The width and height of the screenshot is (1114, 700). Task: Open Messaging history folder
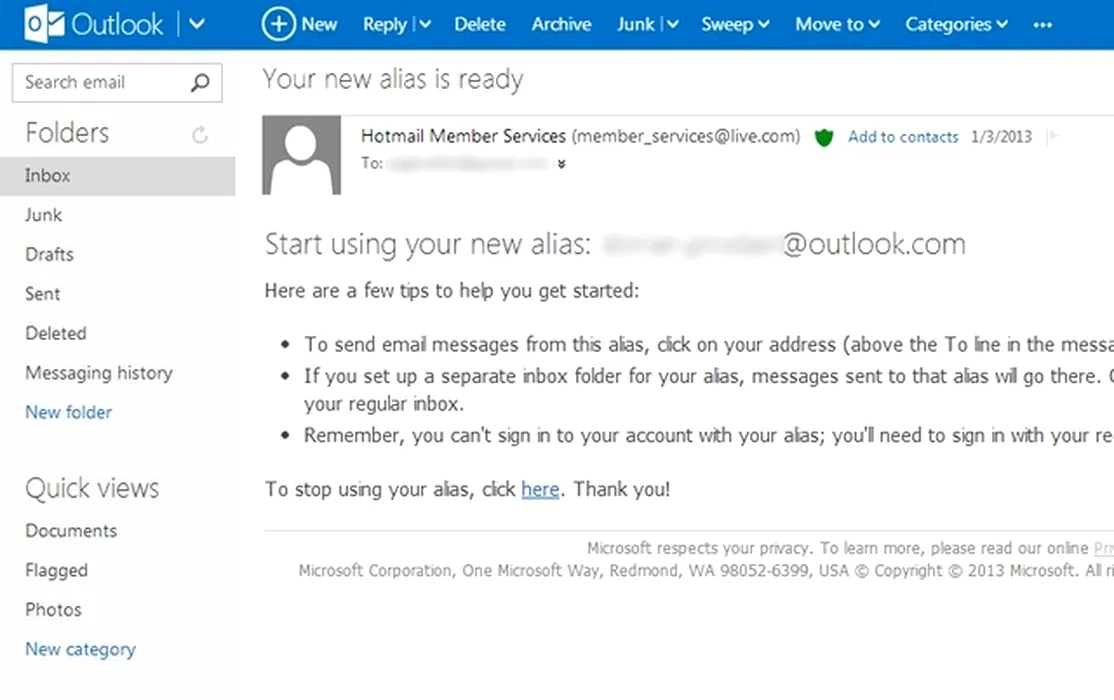(99, 373)
